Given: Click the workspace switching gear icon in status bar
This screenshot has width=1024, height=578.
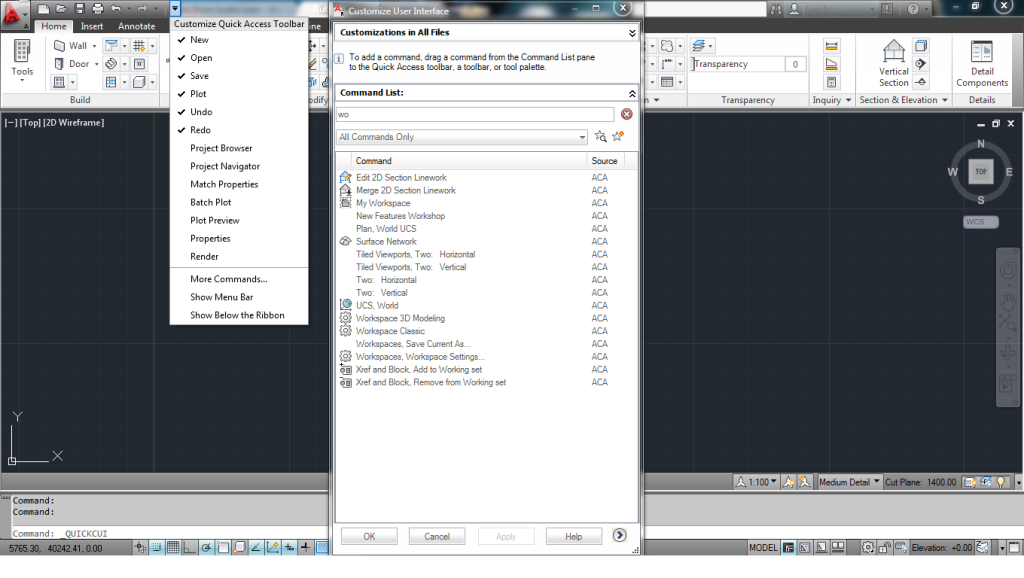Looking at the screenshot, I should click(867, 547).
